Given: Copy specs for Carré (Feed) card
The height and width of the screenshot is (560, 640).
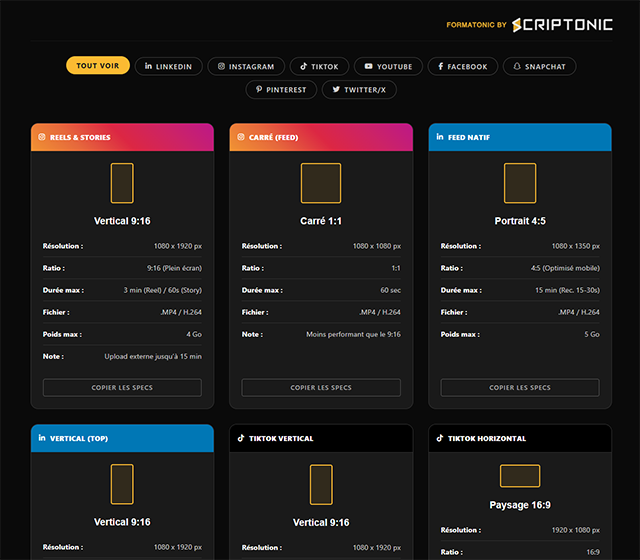Looking at the screenshot, I should (x=321, y=387).
